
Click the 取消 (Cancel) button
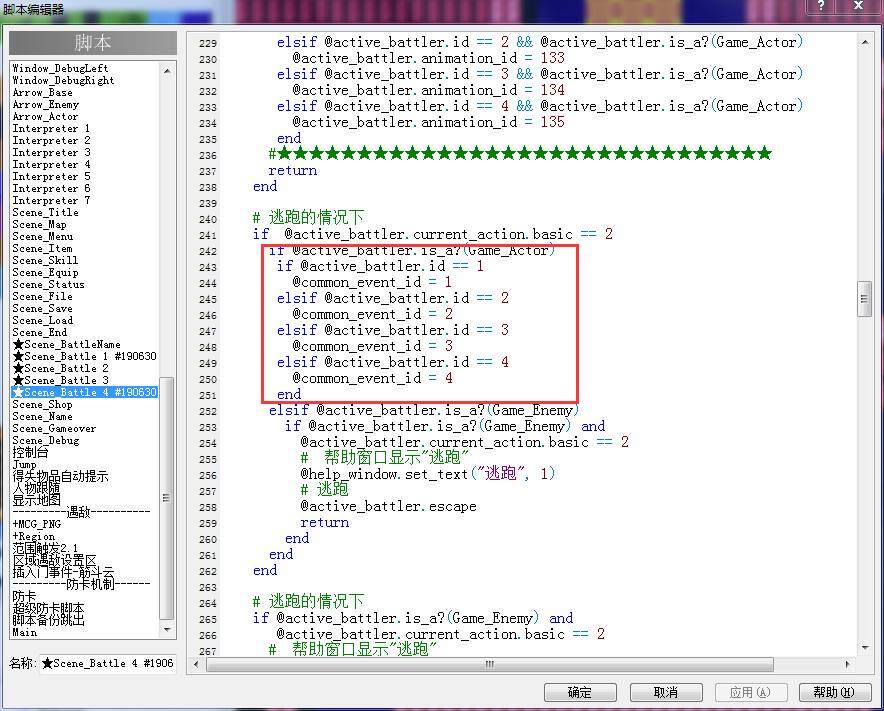(x=666, y=692)
